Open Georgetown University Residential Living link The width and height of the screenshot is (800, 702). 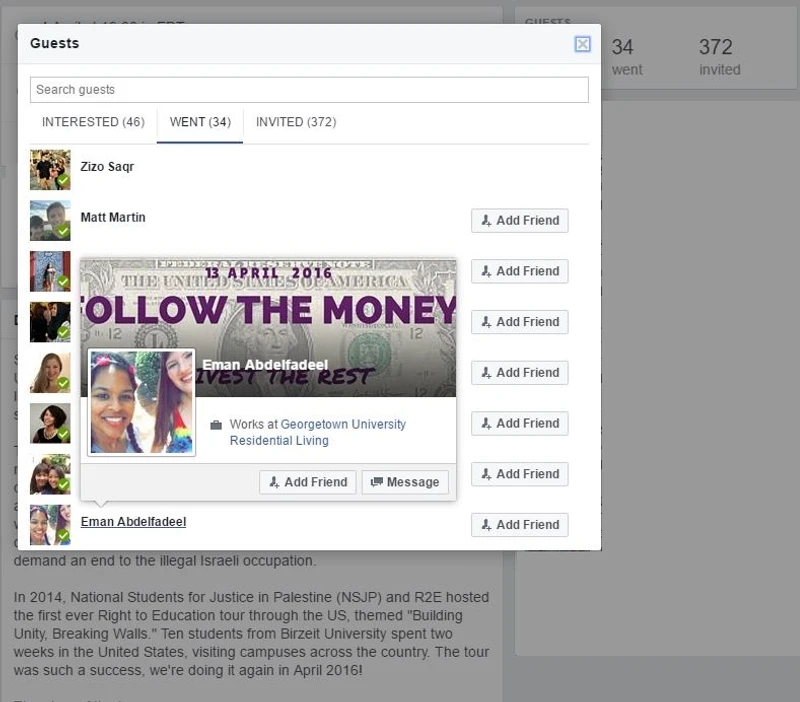click(318, 432)
